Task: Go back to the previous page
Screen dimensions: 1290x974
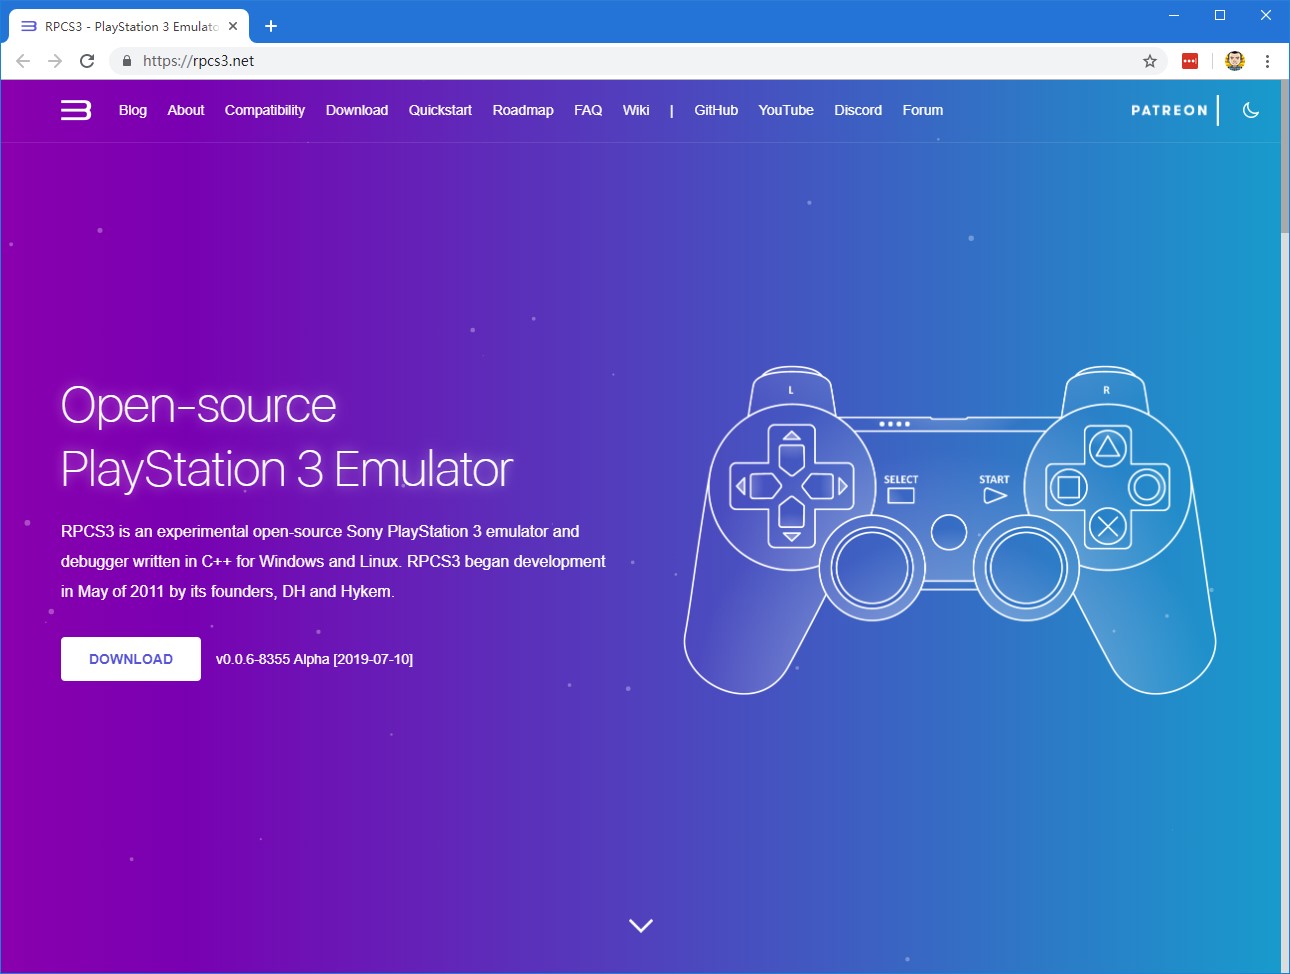Action: pos(23,61)
